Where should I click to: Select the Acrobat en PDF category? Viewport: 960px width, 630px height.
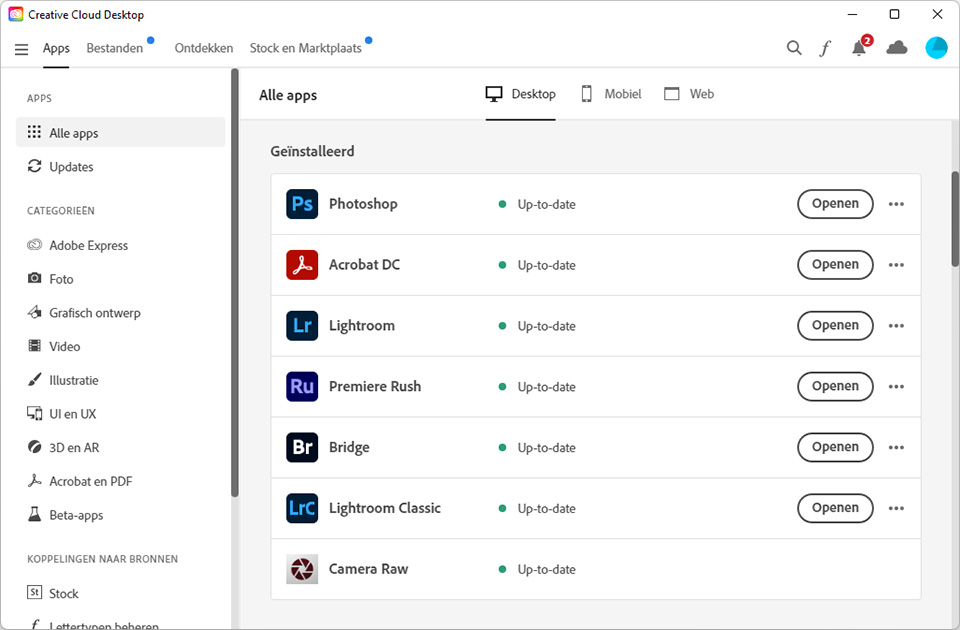[80, 481]
